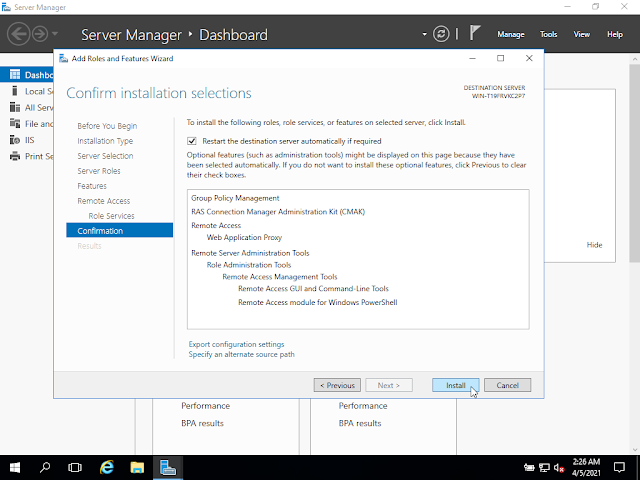Select Web Application Proxy entry
This screenshot has width=640, height=480.
244,237
